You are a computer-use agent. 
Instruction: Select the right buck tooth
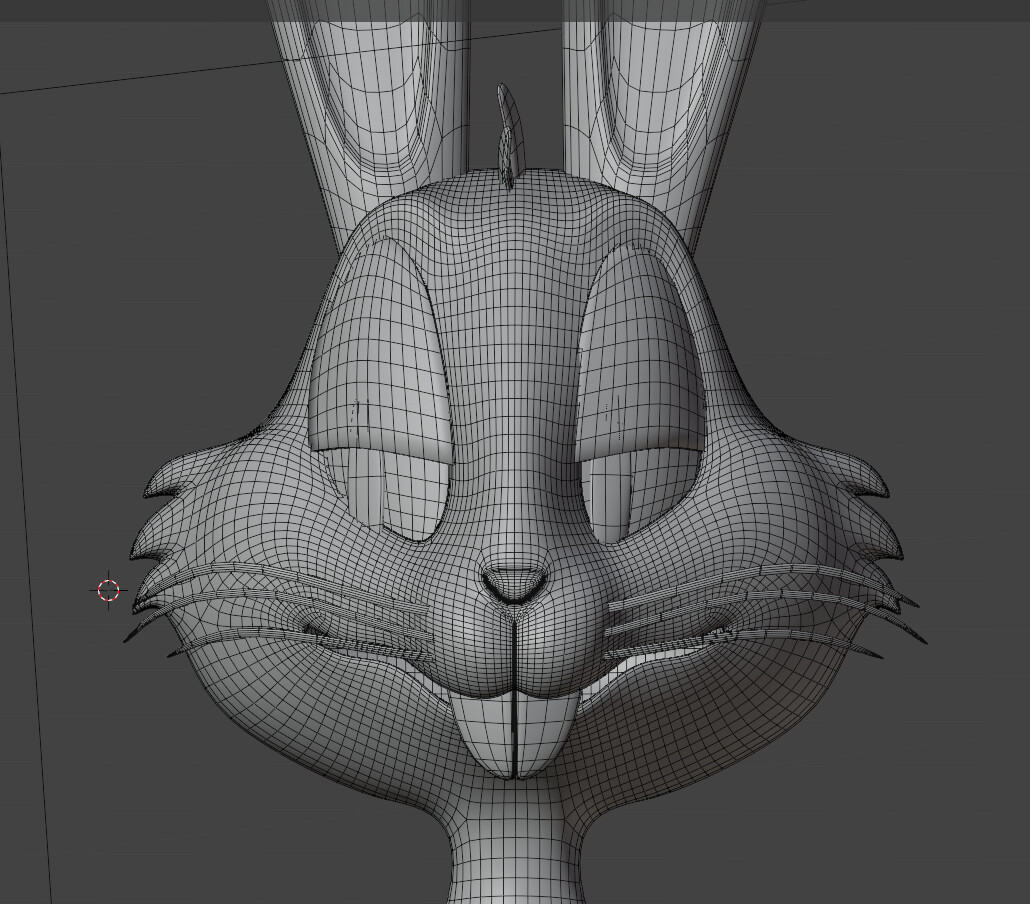545,730
